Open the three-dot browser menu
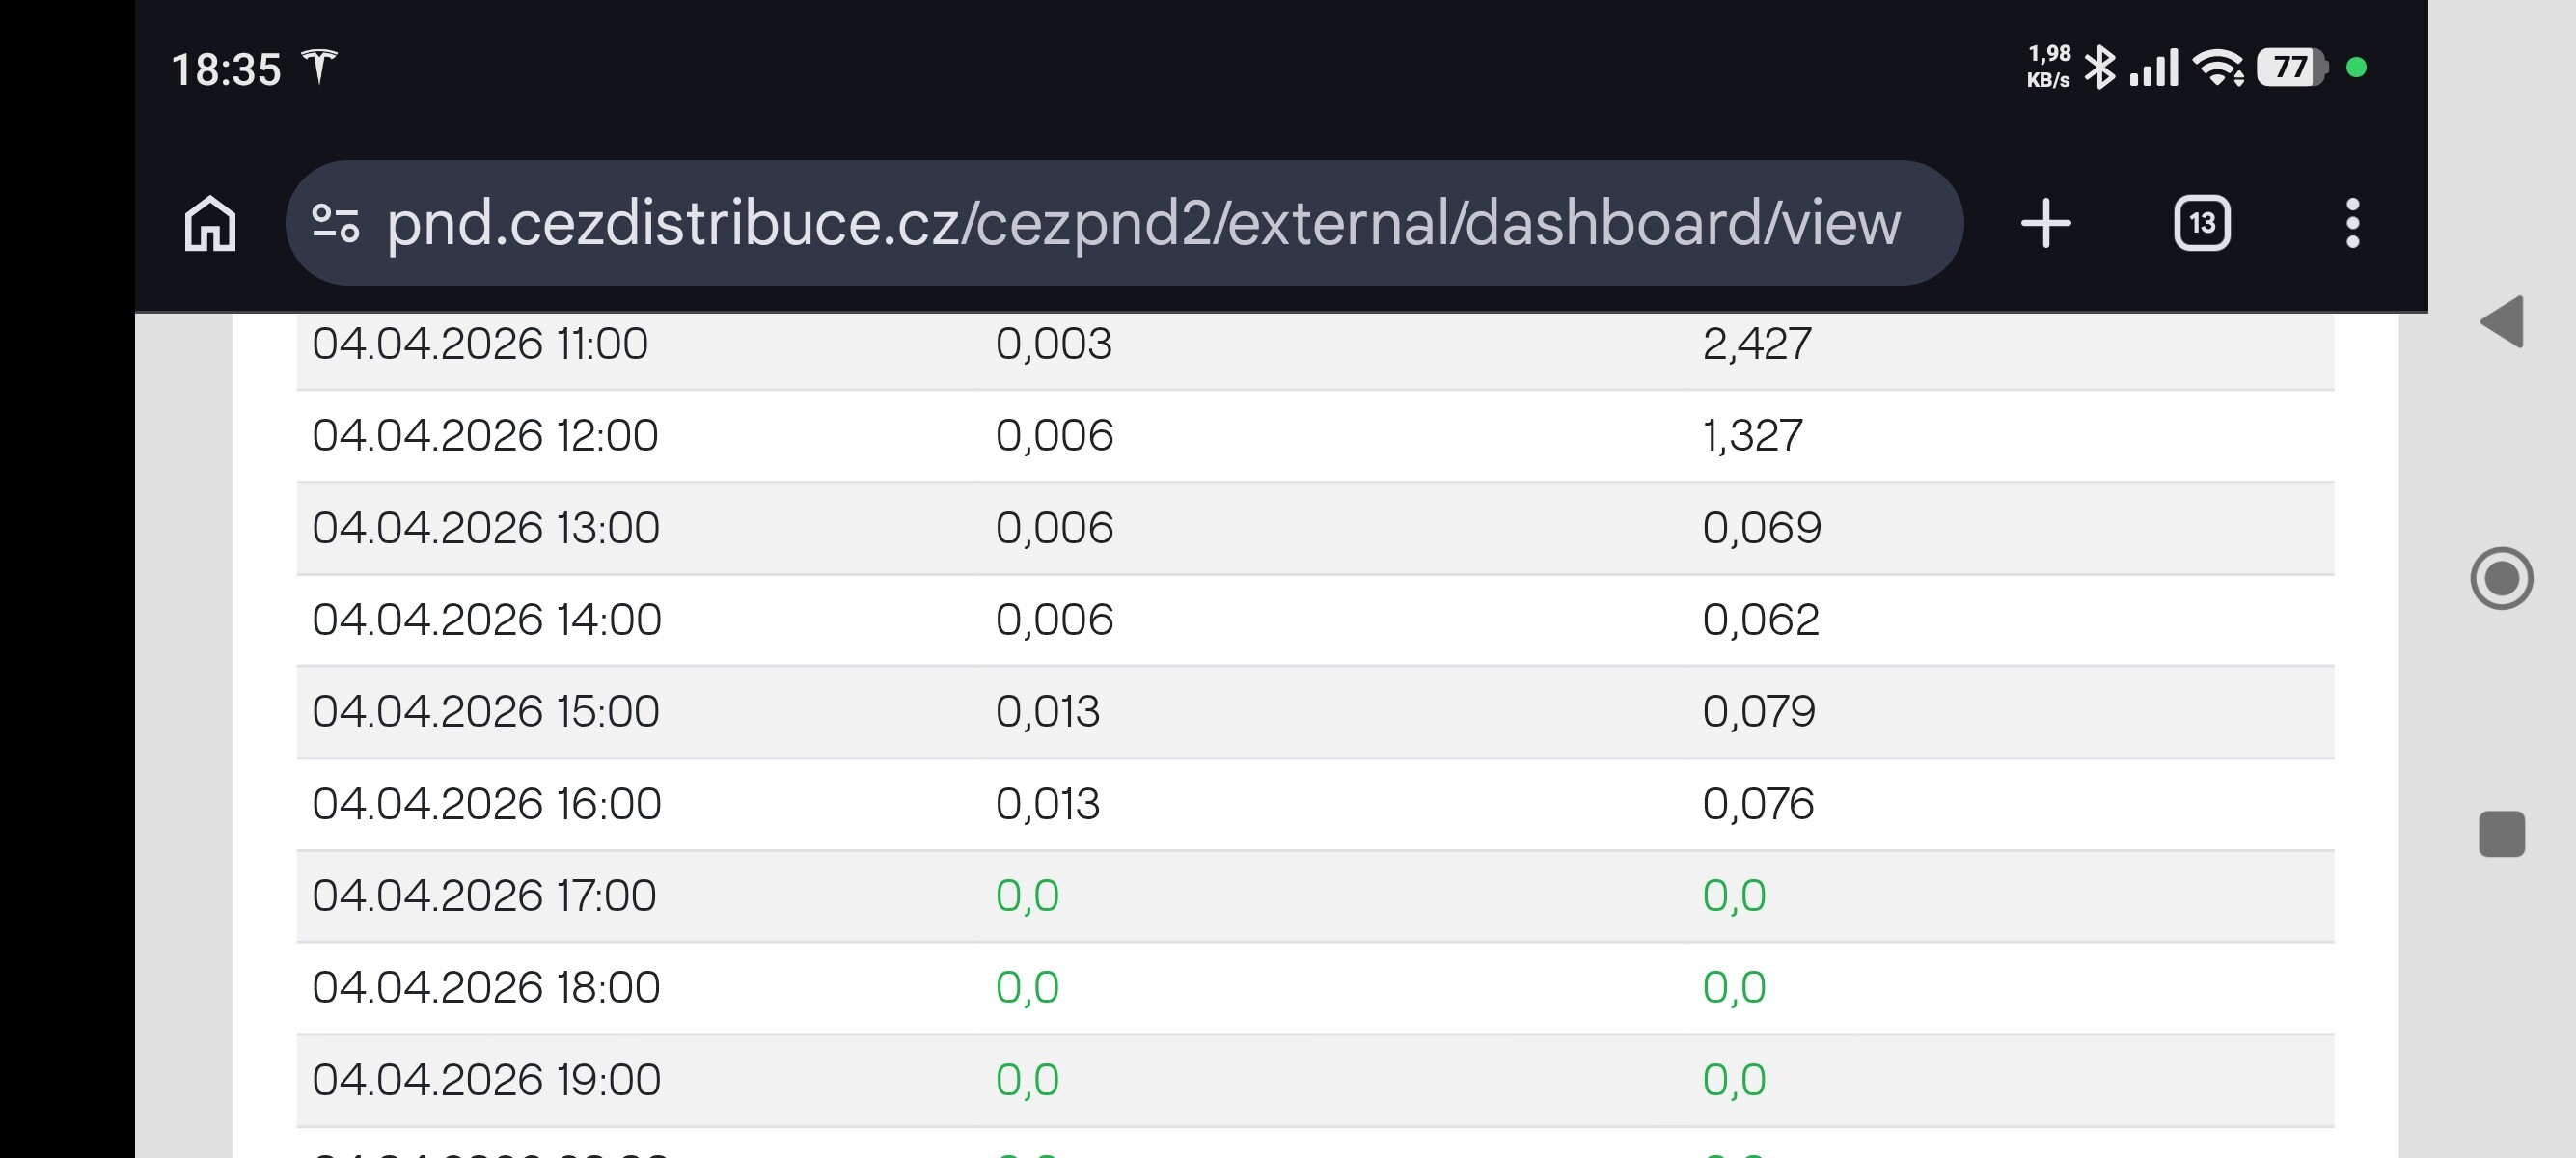This screenshot has height=1158, width=2576. 2352,223
